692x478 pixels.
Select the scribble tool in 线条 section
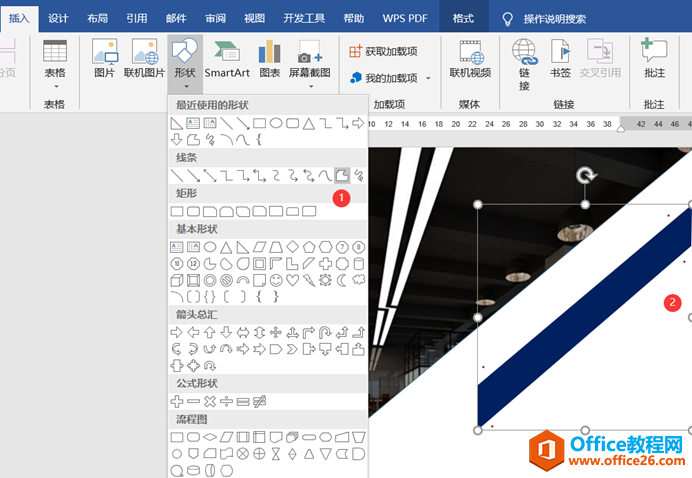tap(359, 176)
